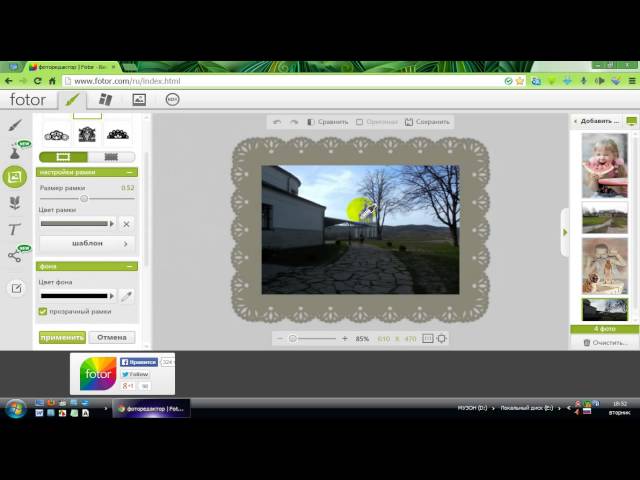Screen dimensions: 640x480
Task: Open the browser home page
Action: pyautogui.click(x=52, y=81)
